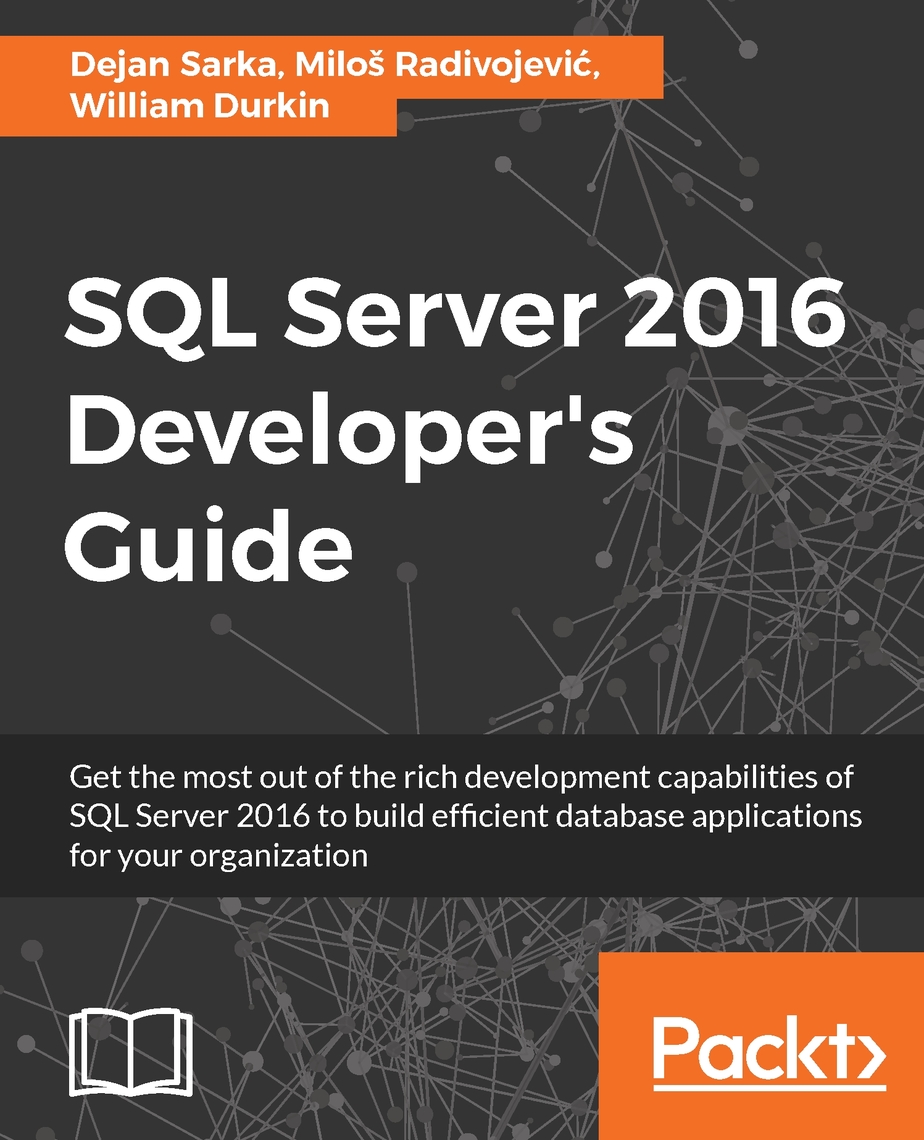Click the subtitle line 'for your organization'
This screenshot has height=1140, width=924.
218,856
